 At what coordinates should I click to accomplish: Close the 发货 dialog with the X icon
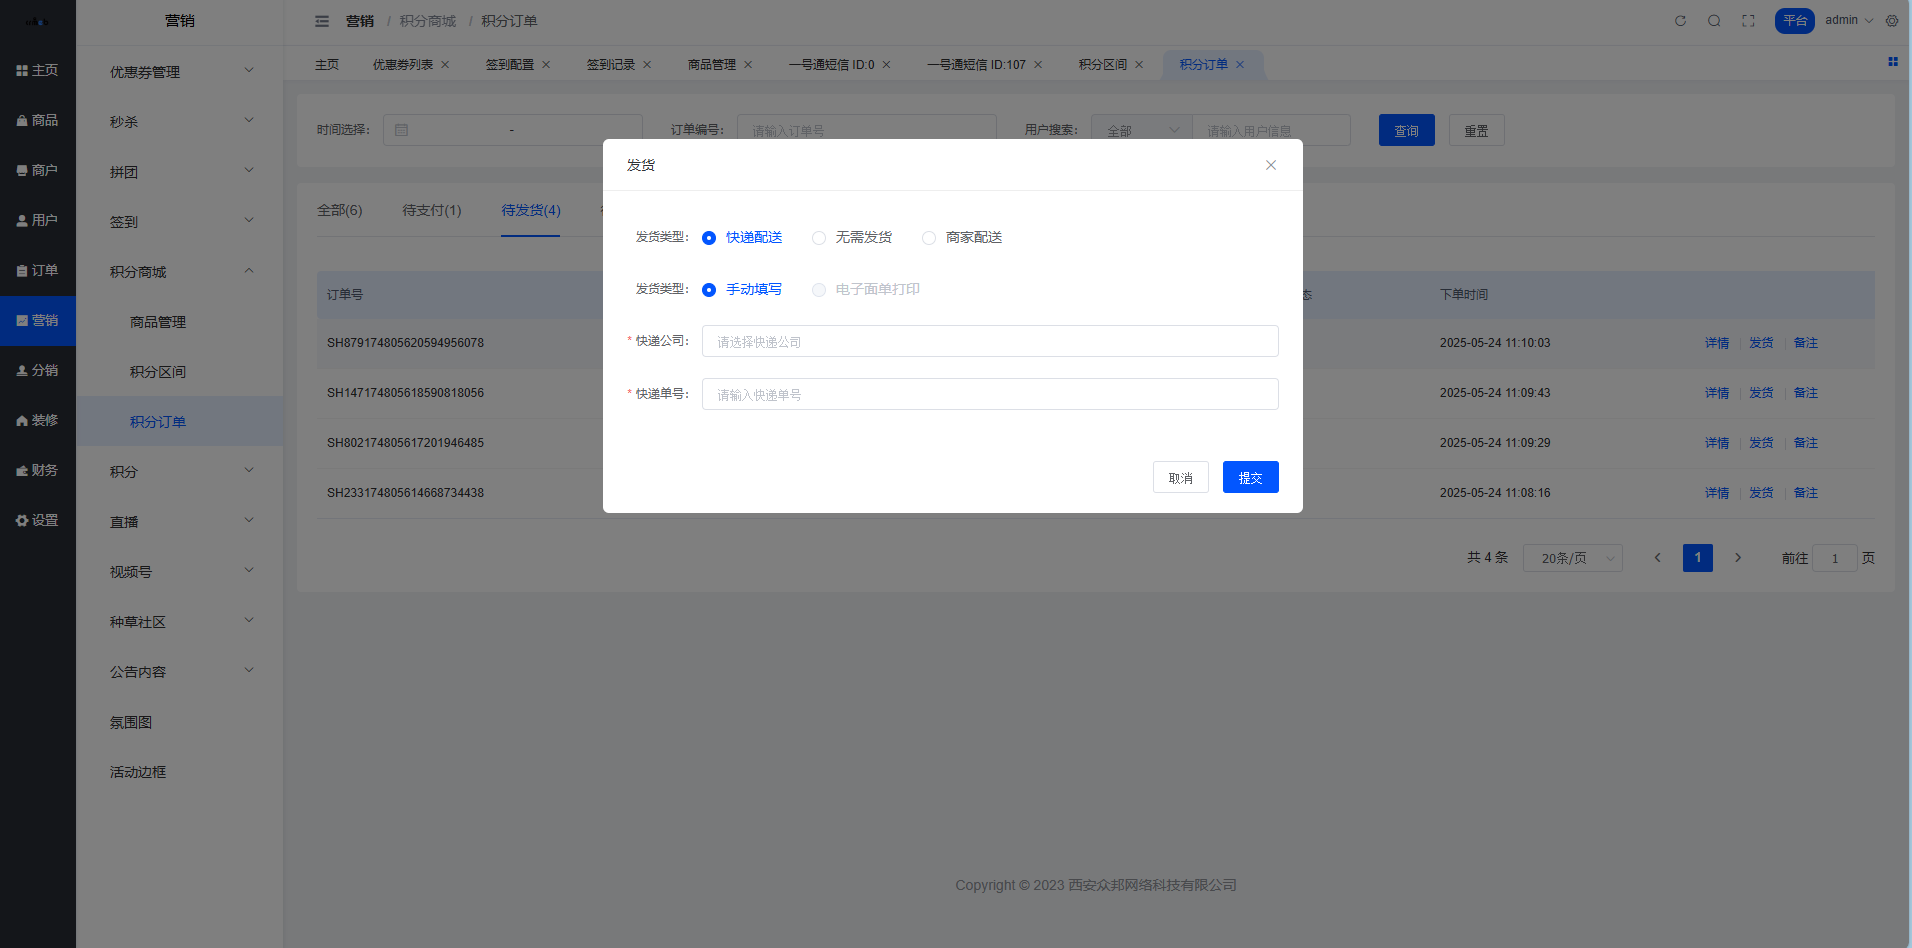click(1271, 165)
